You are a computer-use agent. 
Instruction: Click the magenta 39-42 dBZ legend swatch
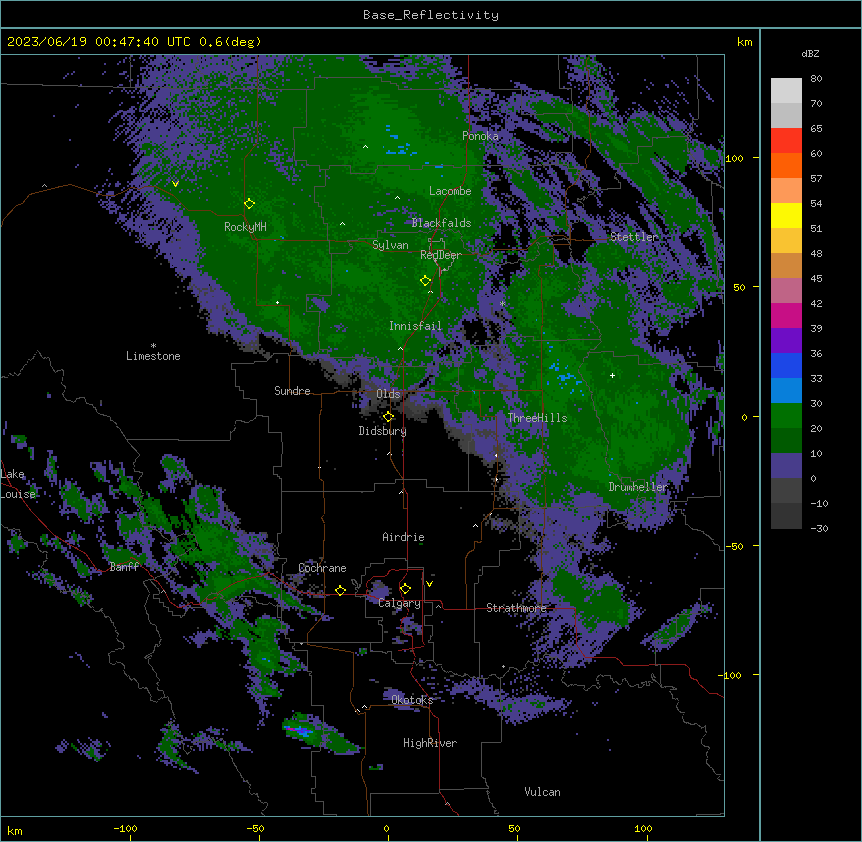[786, 315]
